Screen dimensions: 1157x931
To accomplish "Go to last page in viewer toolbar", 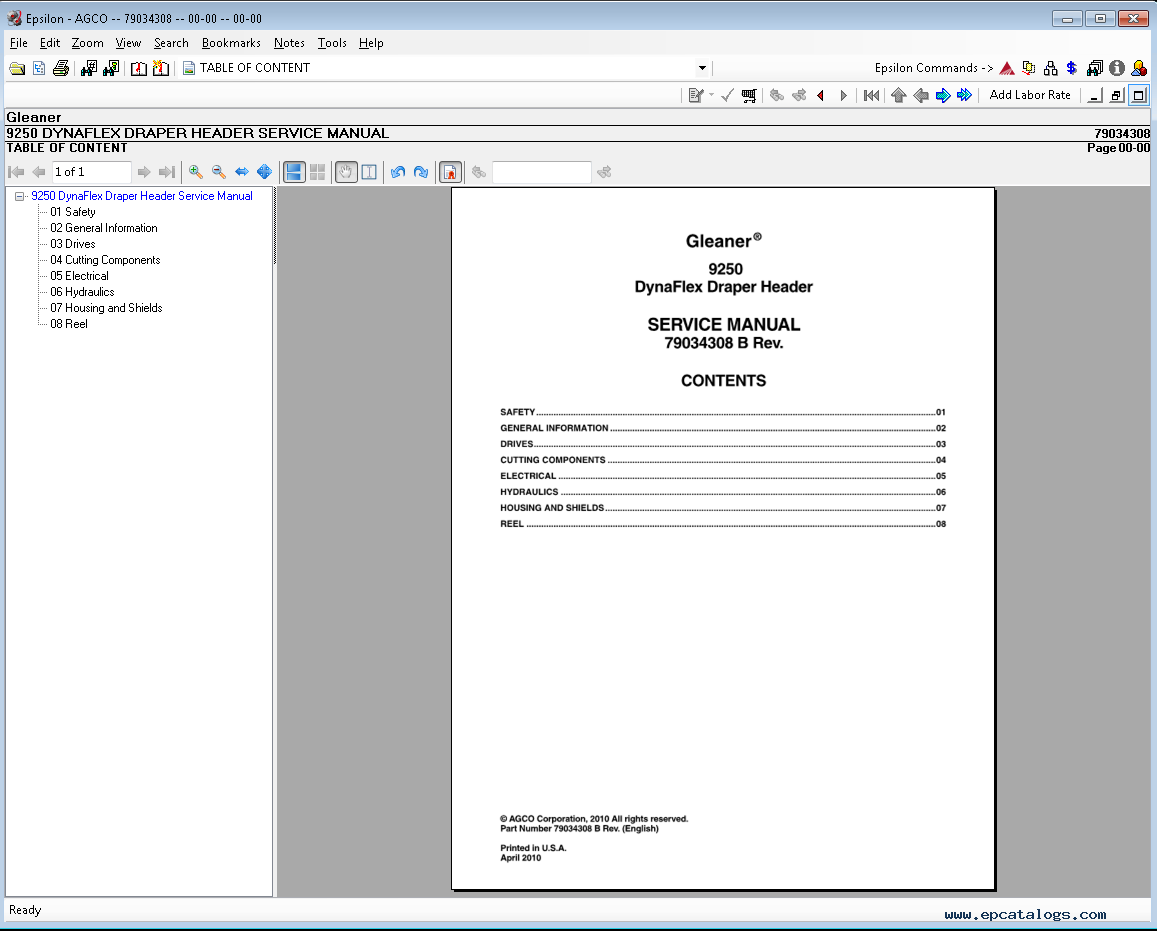I will click(x=167, y=172).
